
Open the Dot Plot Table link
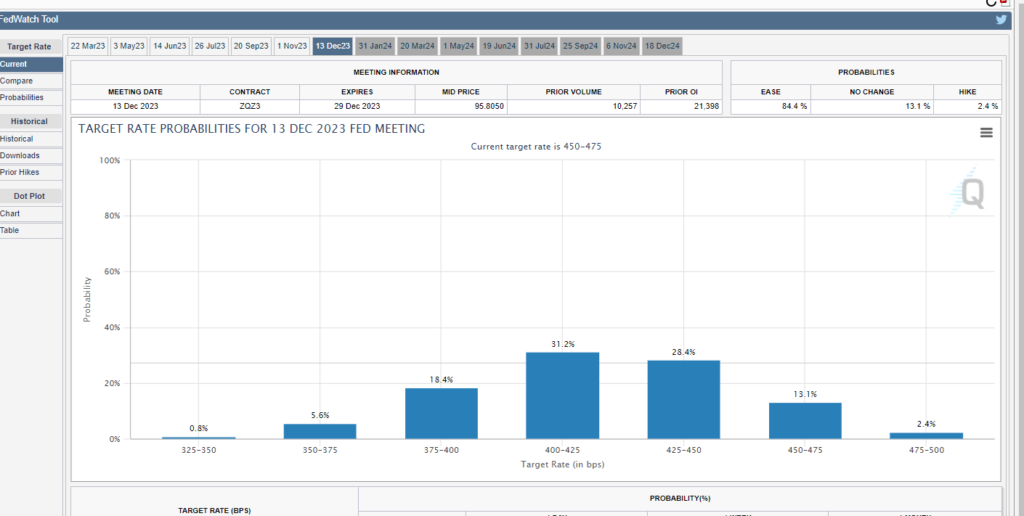tap(10, 231)
